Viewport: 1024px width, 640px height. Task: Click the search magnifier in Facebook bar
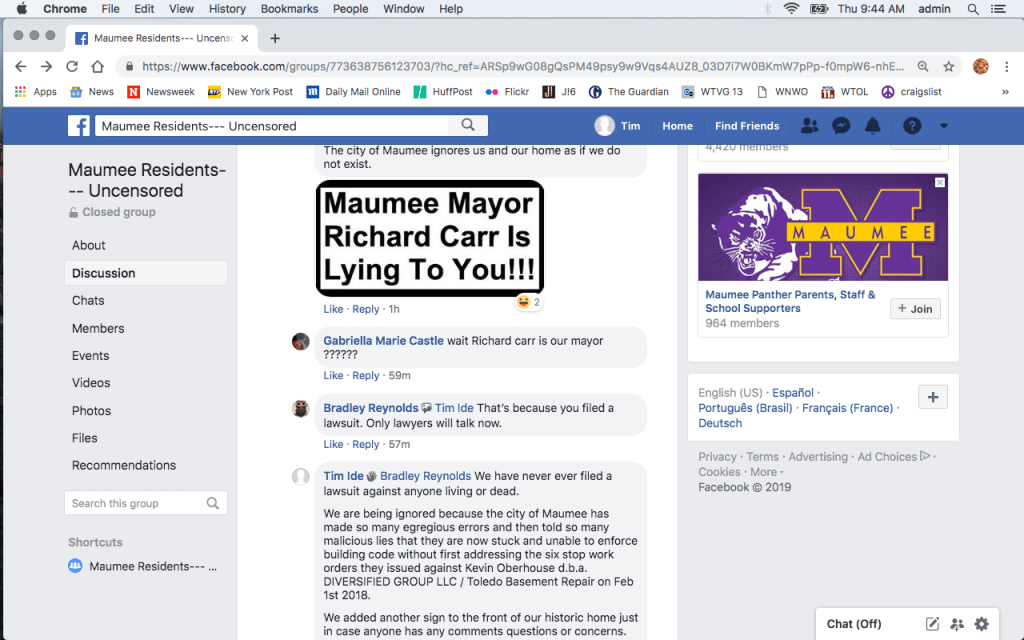[x=468, y=126]
